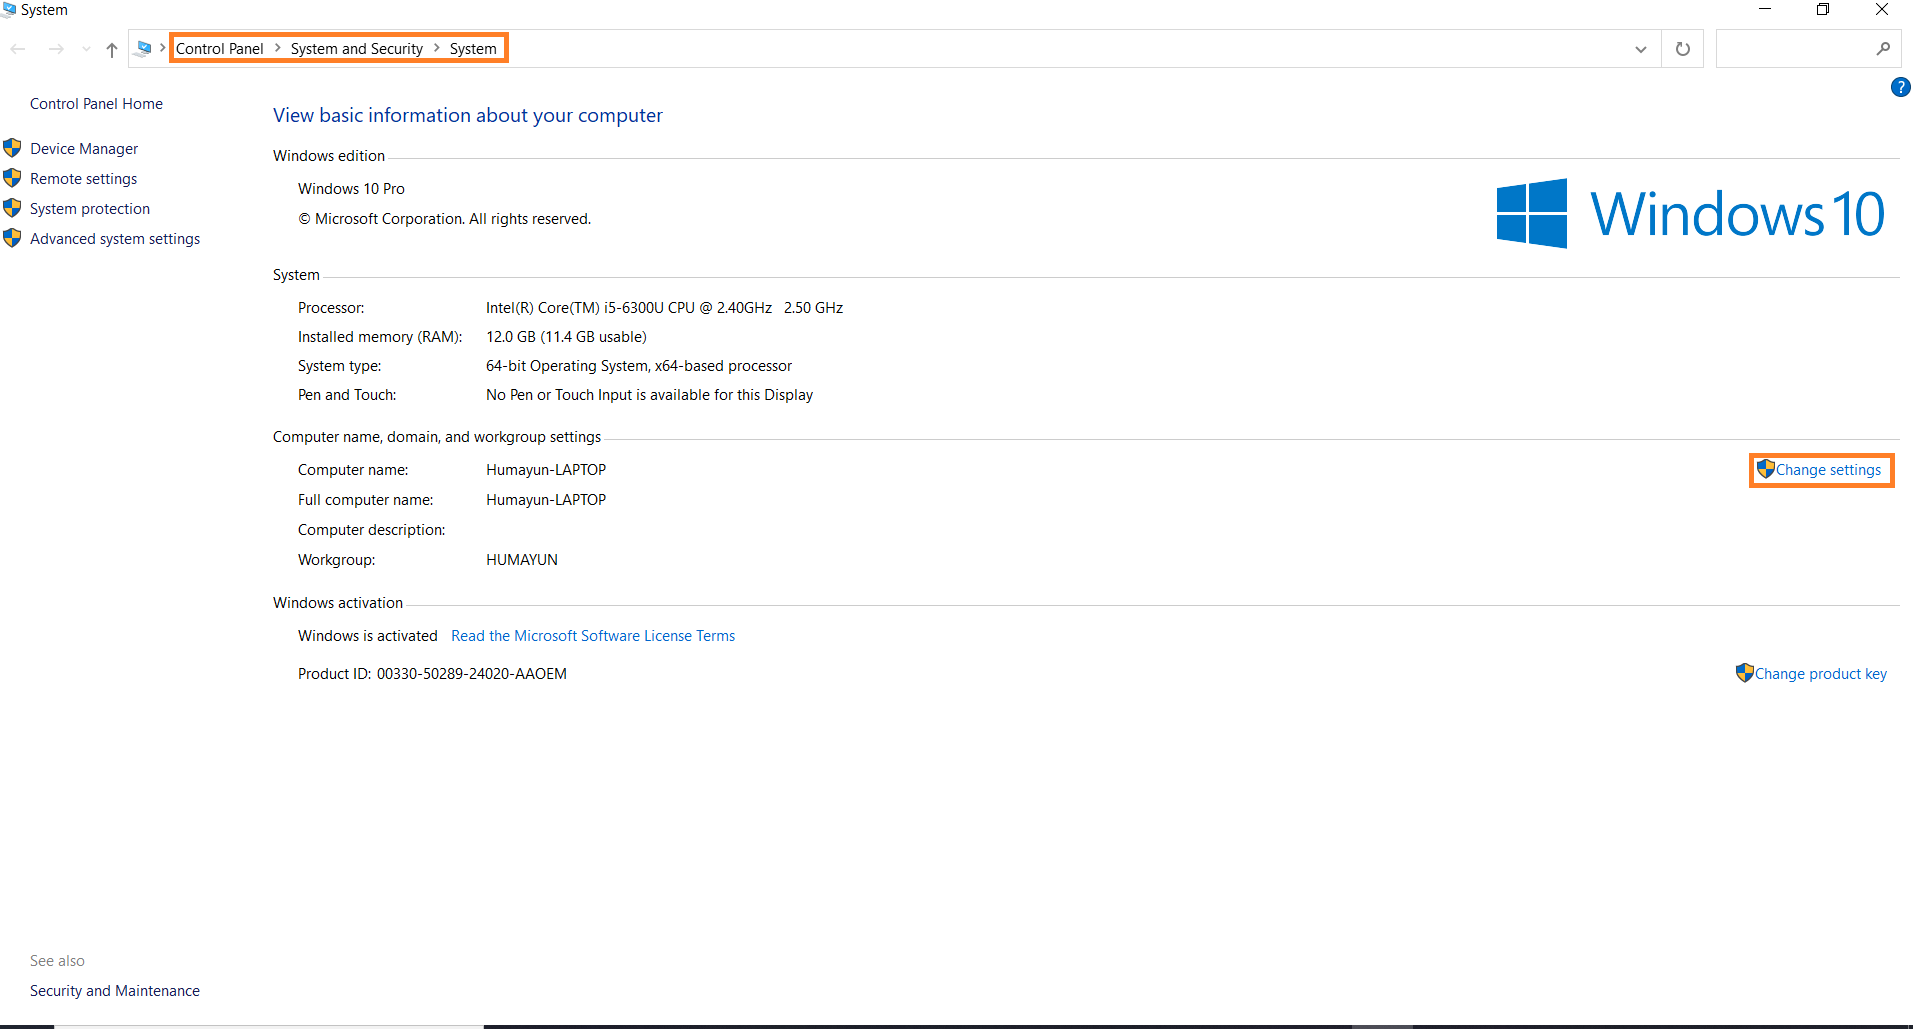Click the shield icon beside System protection
Screen dimensions: 1913x1029
pyautogui.click(x=12, y=208)
